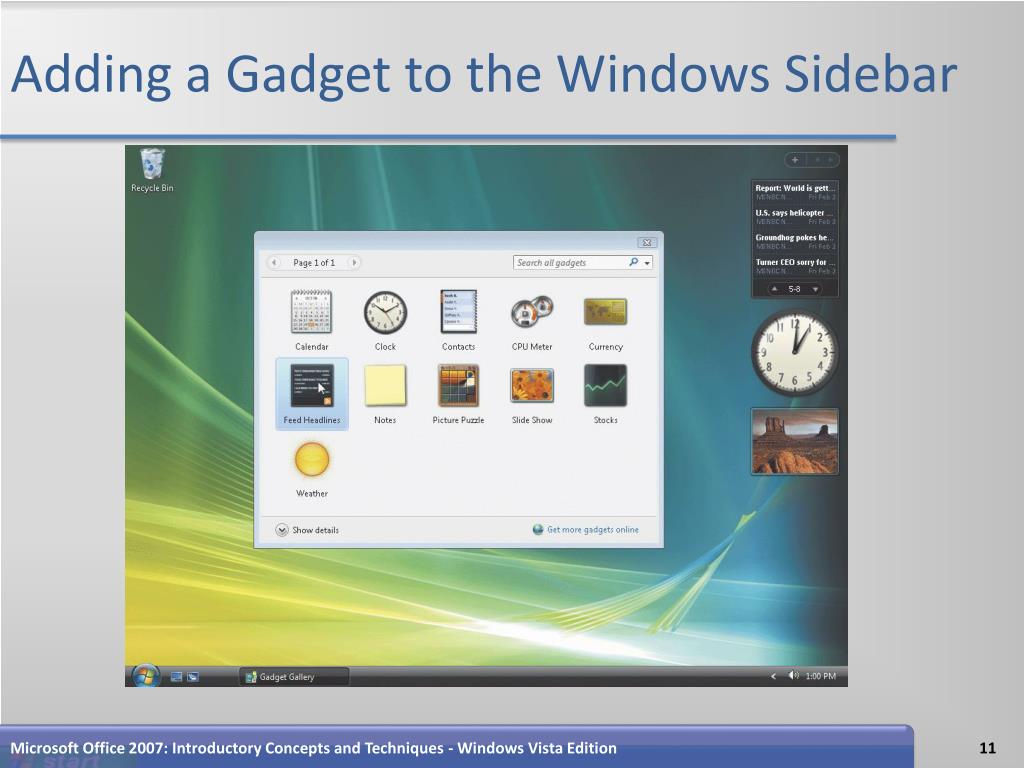The image size is (1024, 768).
Task: Show later headlines with down arrow
Action: click(815, 289)
